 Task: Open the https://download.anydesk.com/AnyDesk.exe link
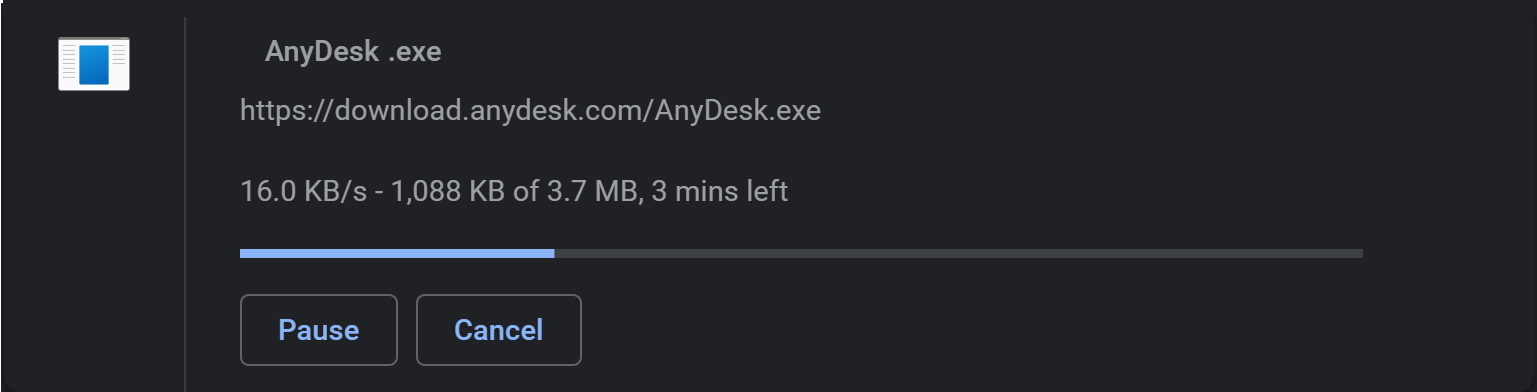(x=530, y=111)
